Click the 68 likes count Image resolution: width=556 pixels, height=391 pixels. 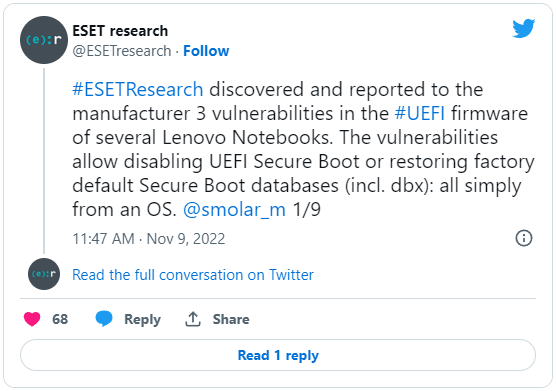coord(60,319)
